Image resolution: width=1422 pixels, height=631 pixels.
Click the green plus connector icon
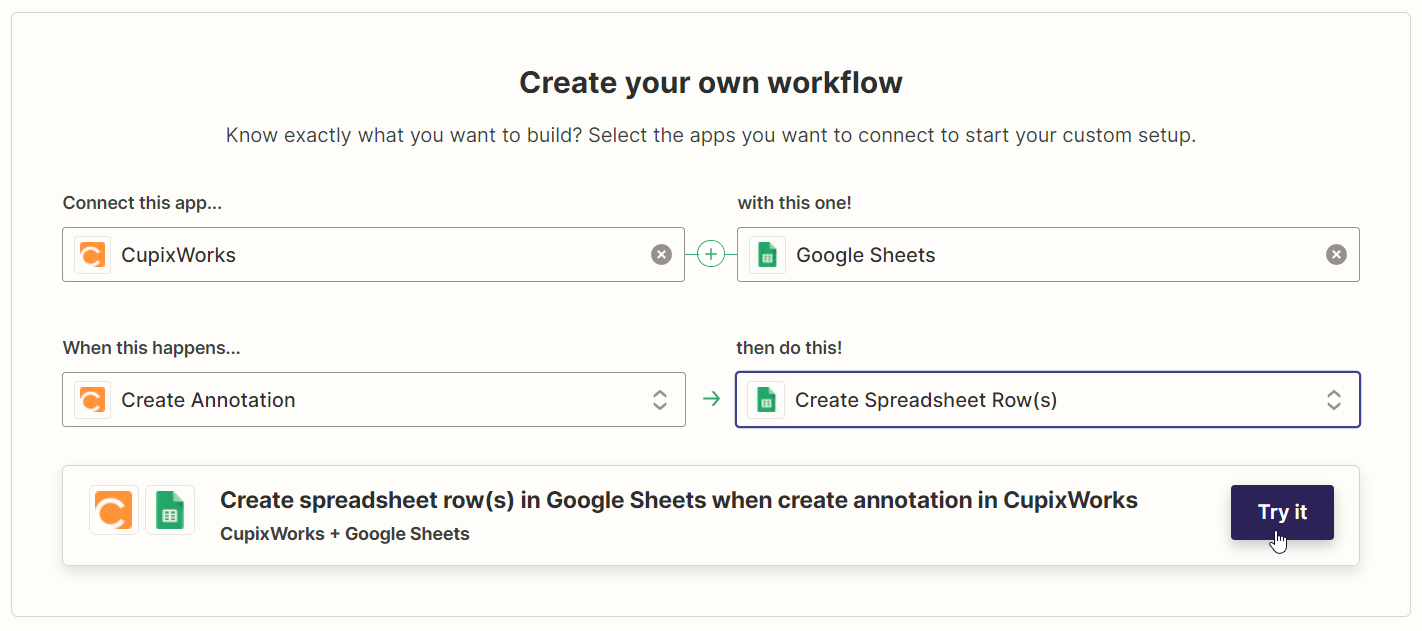(x=711, y=255)
